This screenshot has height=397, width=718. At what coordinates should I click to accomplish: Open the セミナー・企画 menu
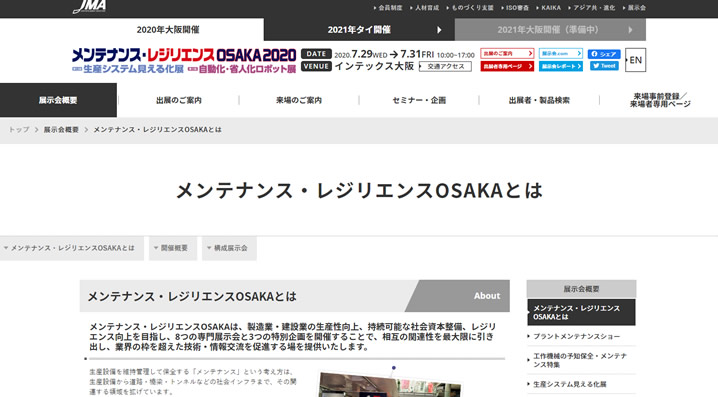pos(419,100)
